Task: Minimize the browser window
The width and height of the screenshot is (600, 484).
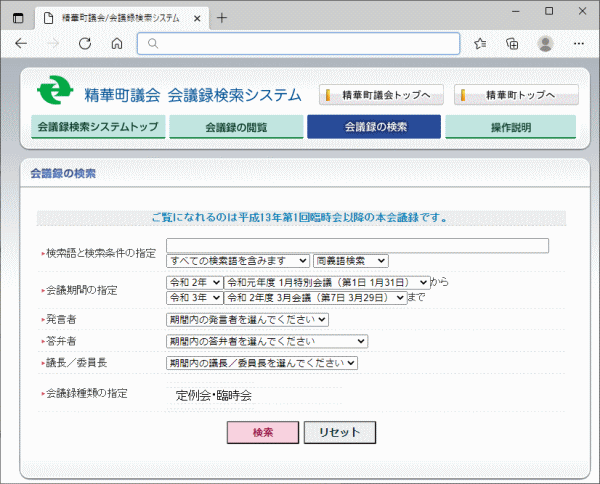Action: pos(516,11)
